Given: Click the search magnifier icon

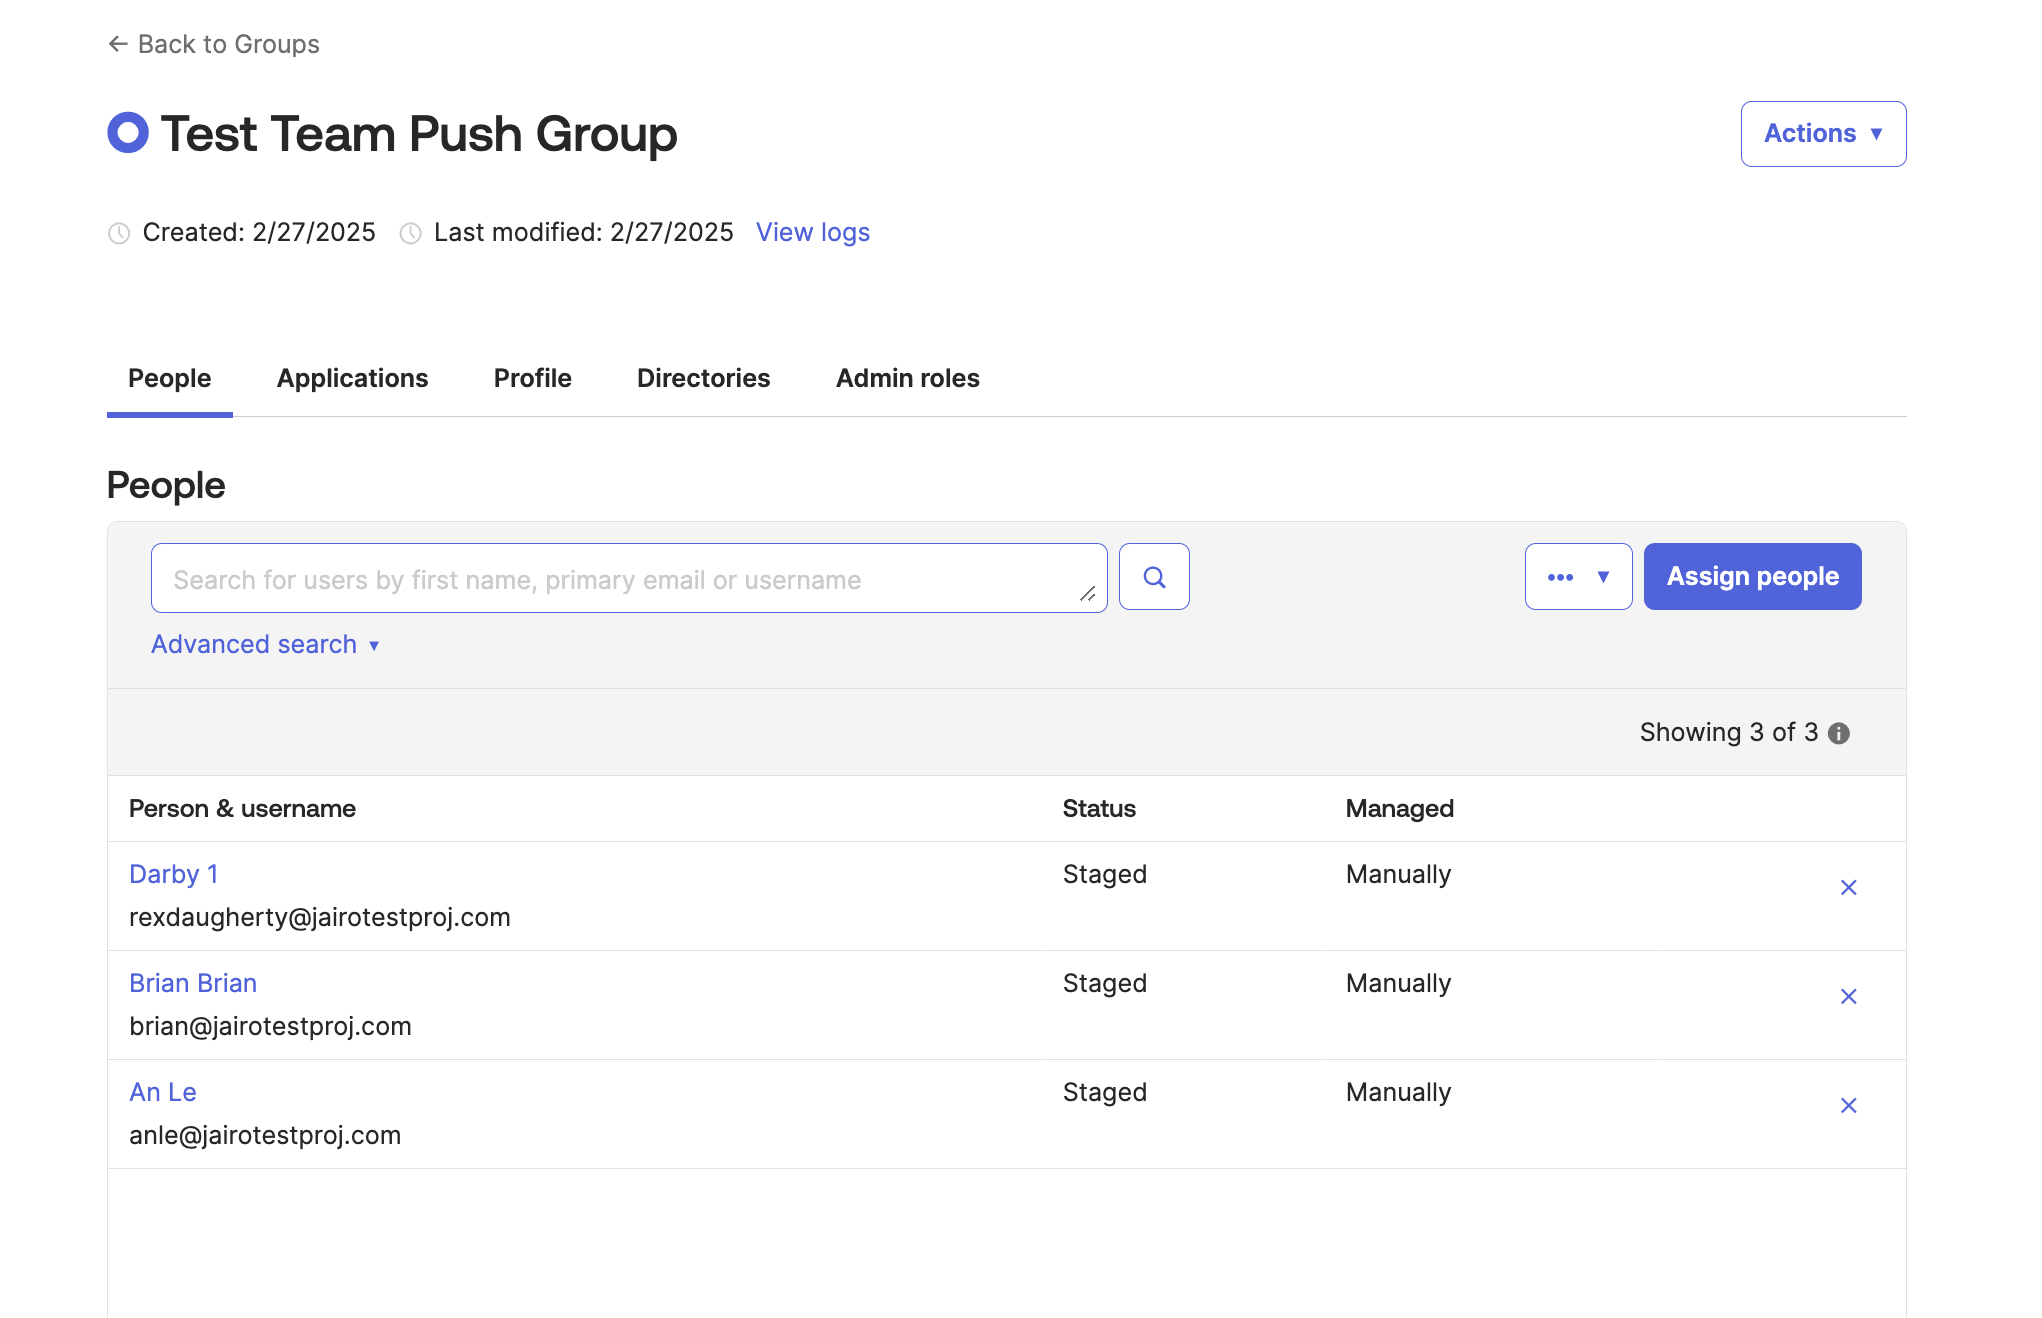Looking at the screenshot, I should (1154, 577).
